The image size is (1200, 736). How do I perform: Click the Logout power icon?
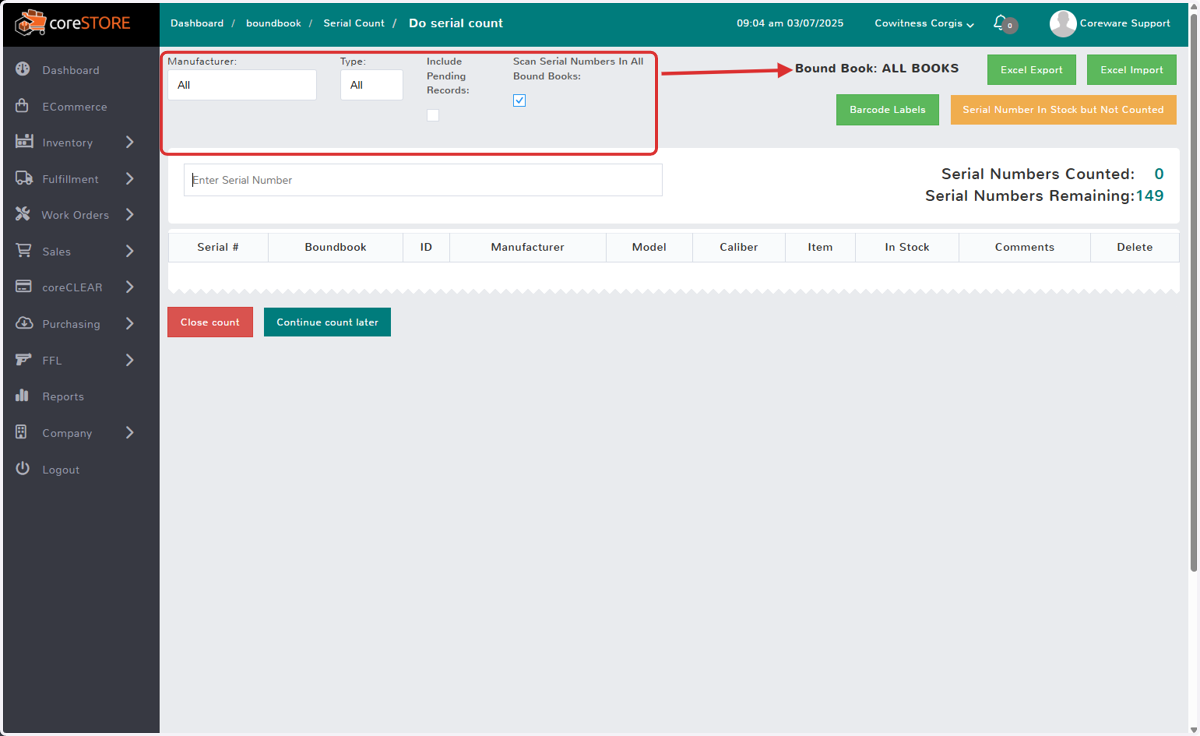22,469
